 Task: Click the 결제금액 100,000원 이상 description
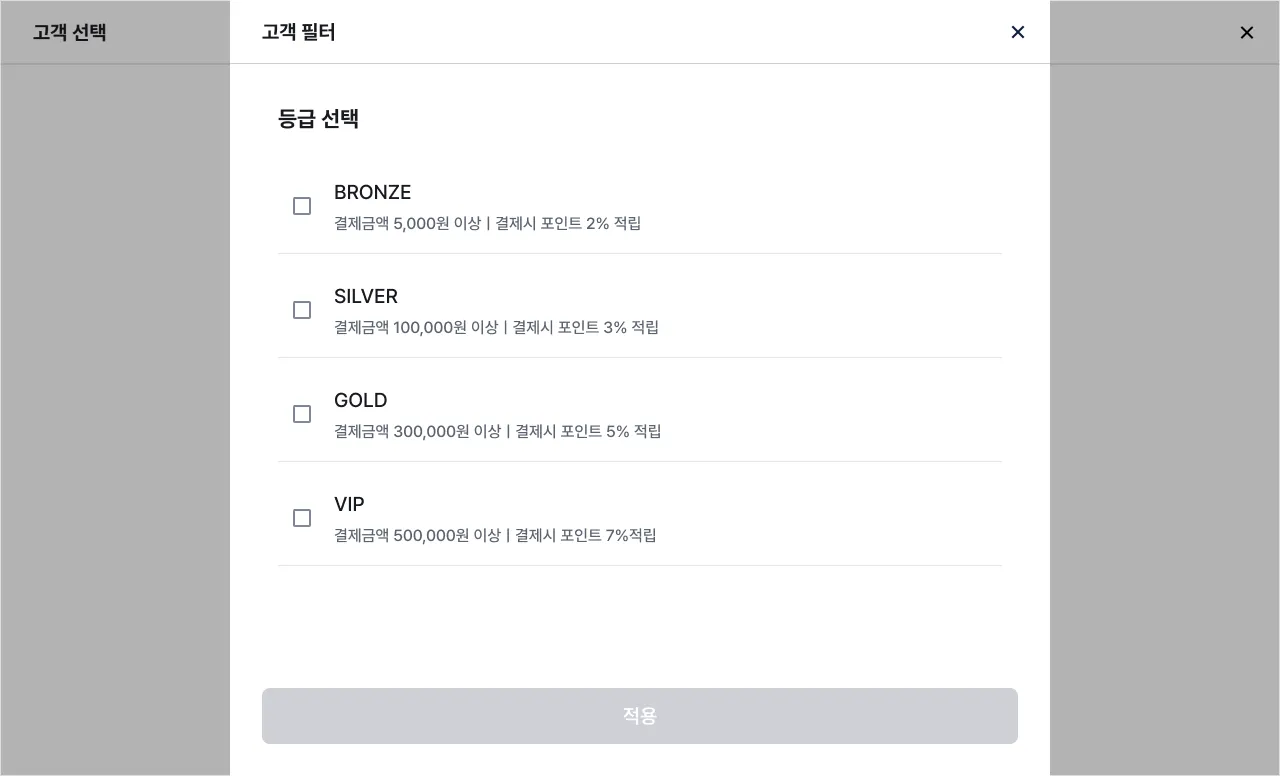click(416, 327)
